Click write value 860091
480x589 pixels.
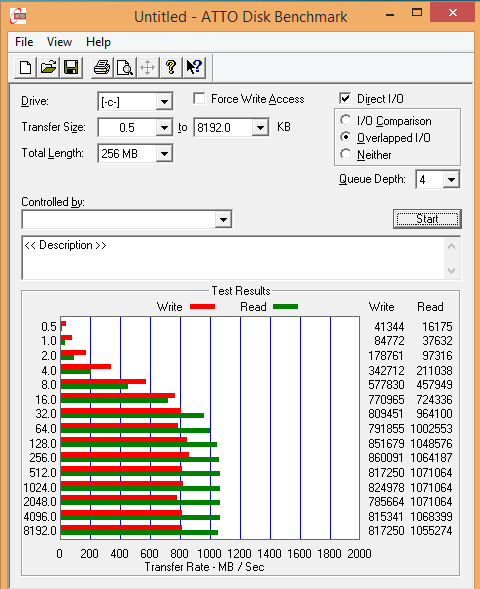pos(386,458)
